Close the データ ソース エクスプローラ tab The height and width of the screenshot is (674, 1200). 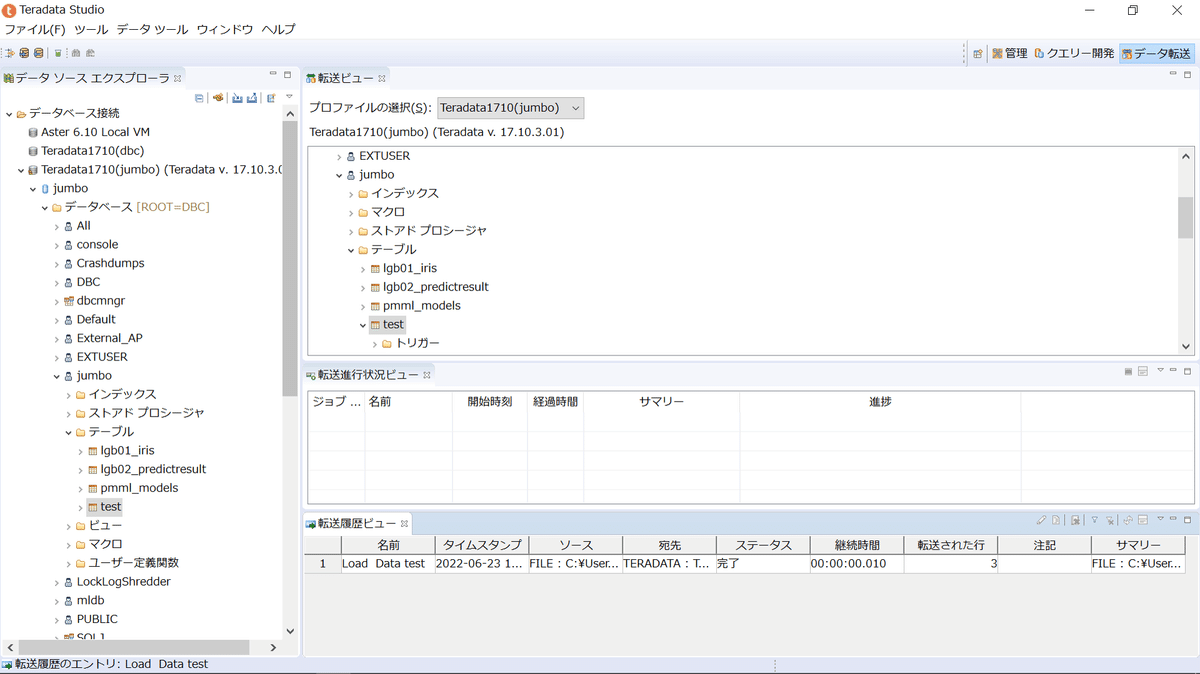click(178, 78)
